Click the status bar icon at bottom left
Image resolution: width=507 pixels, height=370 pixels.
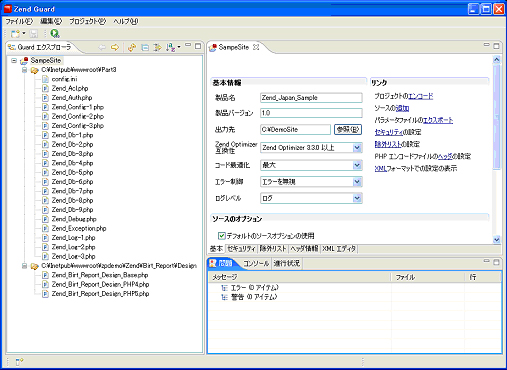(x=19, y=361)
